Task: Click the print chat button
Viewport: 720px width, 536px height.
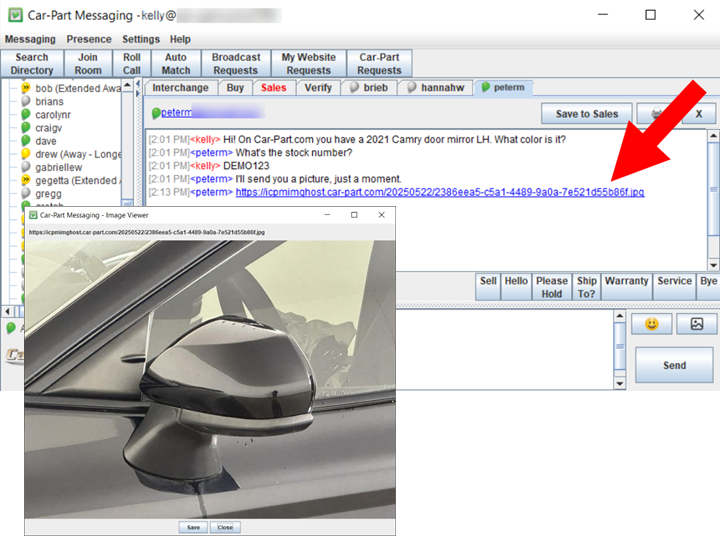Action: click(658, 113)
